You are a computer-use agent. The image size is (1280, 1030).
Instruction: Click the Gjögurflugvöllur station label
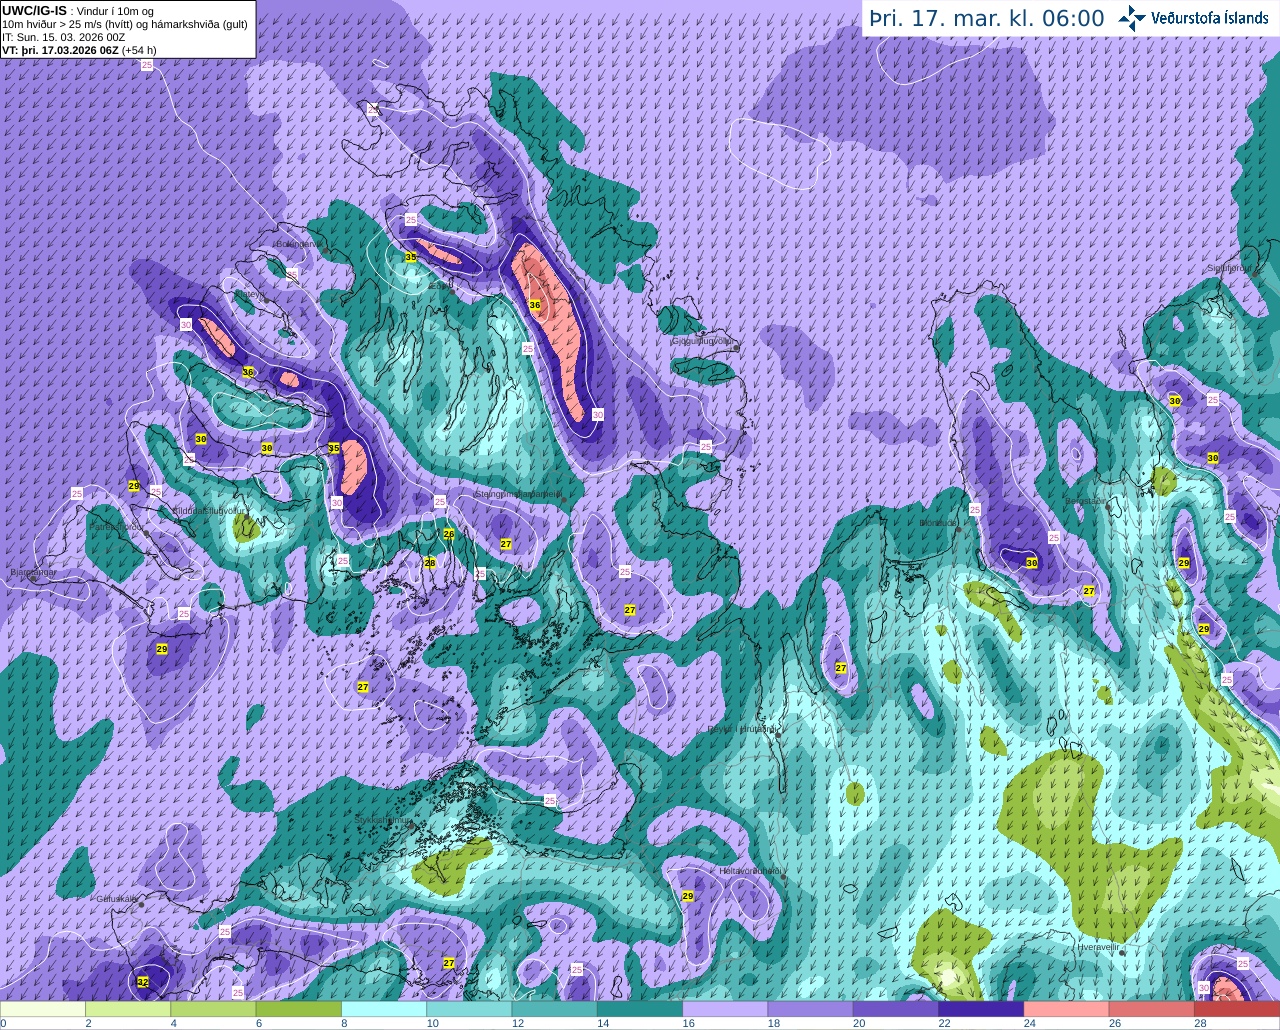(x=705, y=341)
